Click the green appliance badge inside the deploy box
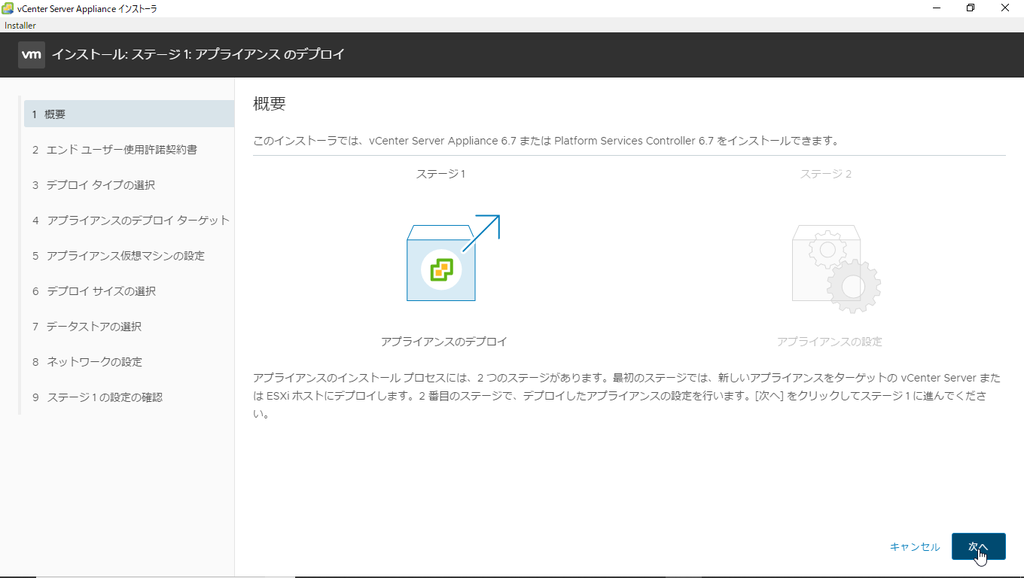Image resolution: width=1024 pixels, height=578 pixels. [x=441, y=269]
